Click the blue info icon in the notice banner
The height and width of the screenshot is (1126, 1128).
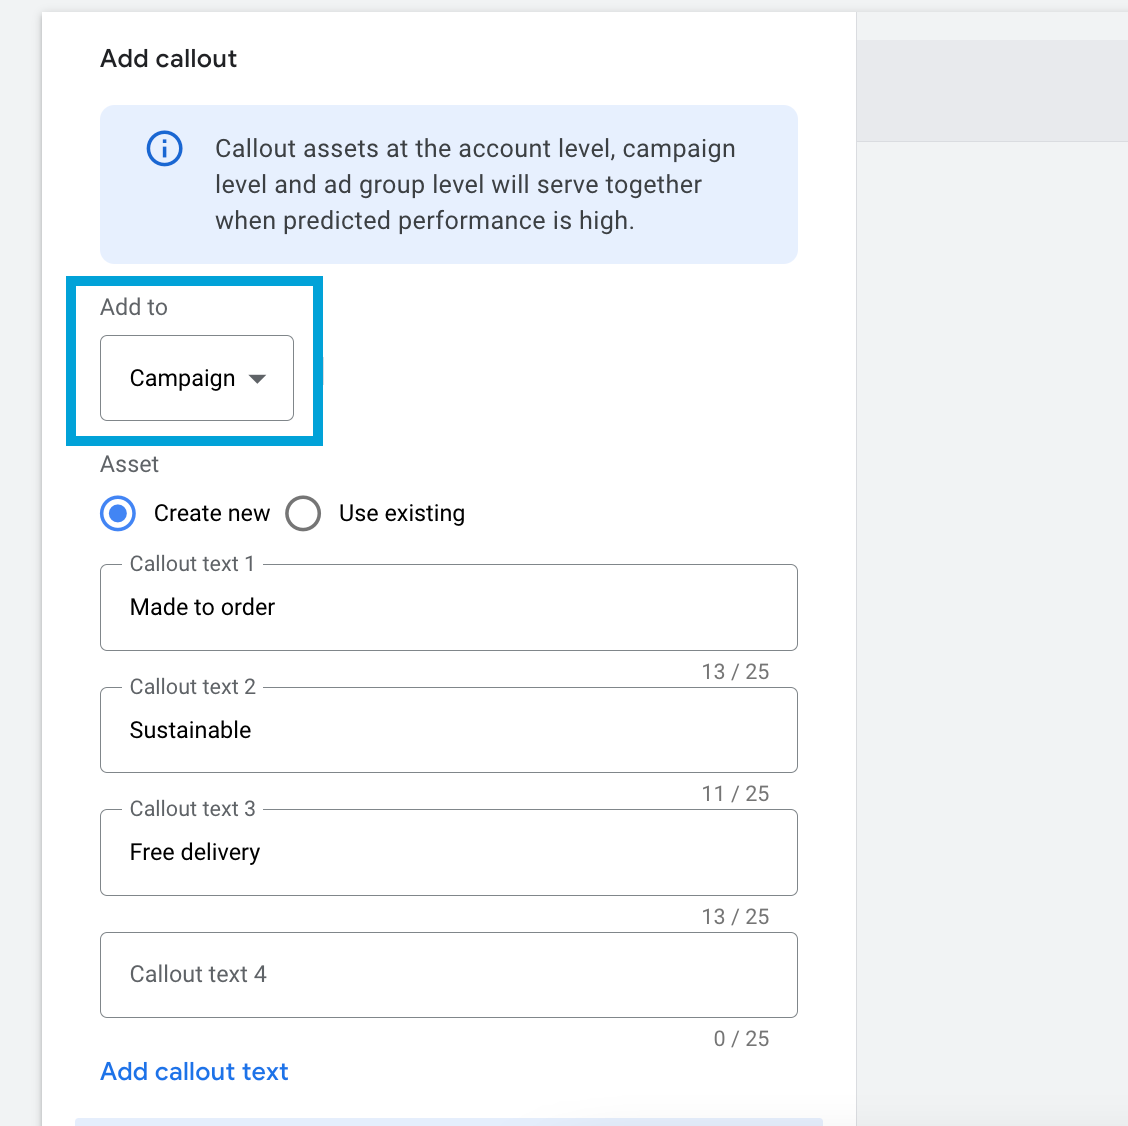click(164, 148)
